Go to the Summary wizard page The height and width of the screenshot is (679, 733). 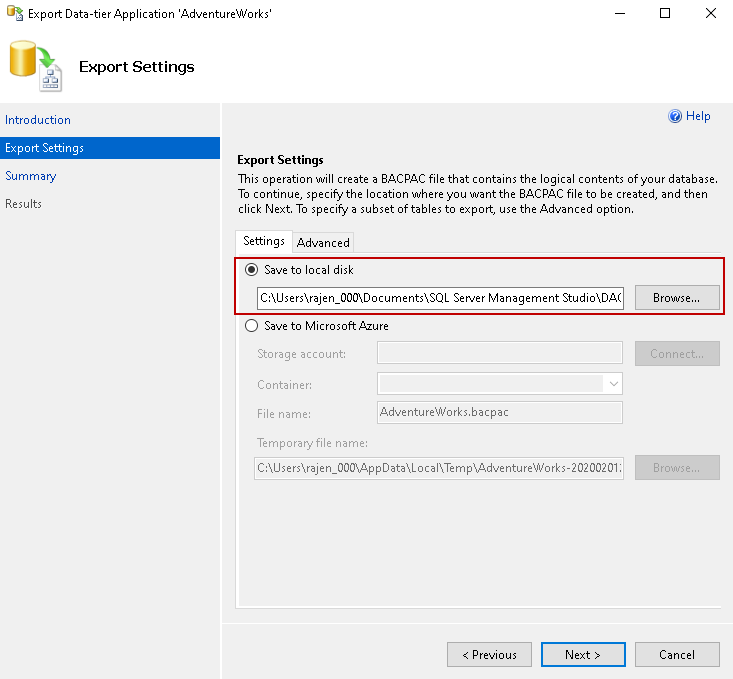[x=31, y=176]
